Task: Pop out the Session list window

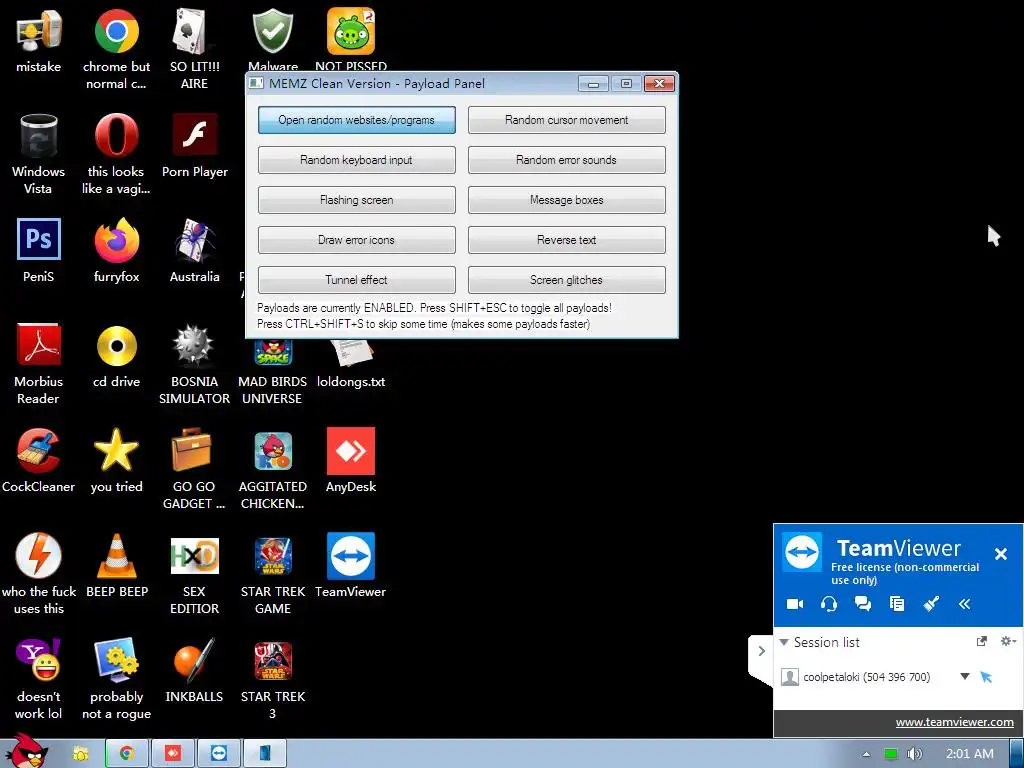Action: coord(982,641)
